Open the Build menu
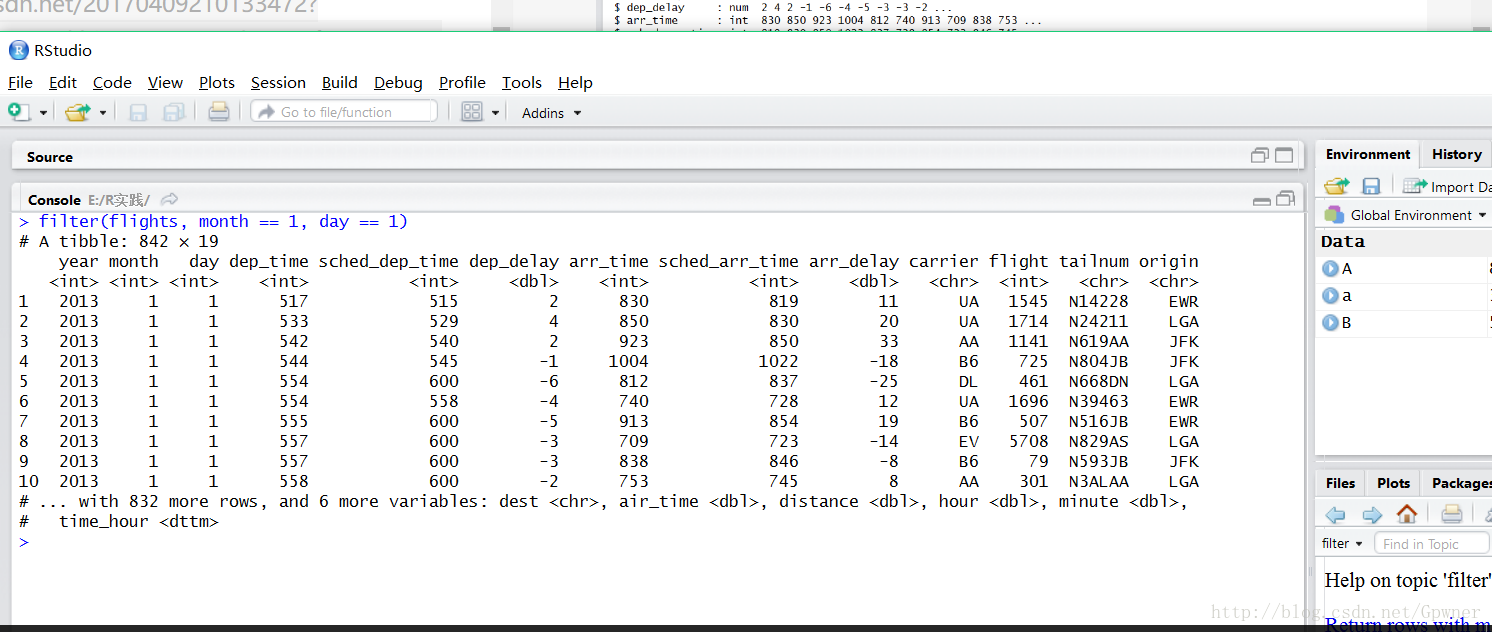Viewport: 1492px width, 632px height. 340,82
